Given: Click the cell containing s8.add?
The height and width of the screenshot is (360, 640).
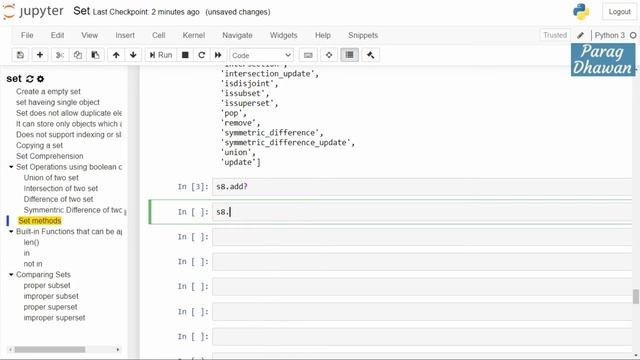Looking at the screenshot, I should click(422, 187).
